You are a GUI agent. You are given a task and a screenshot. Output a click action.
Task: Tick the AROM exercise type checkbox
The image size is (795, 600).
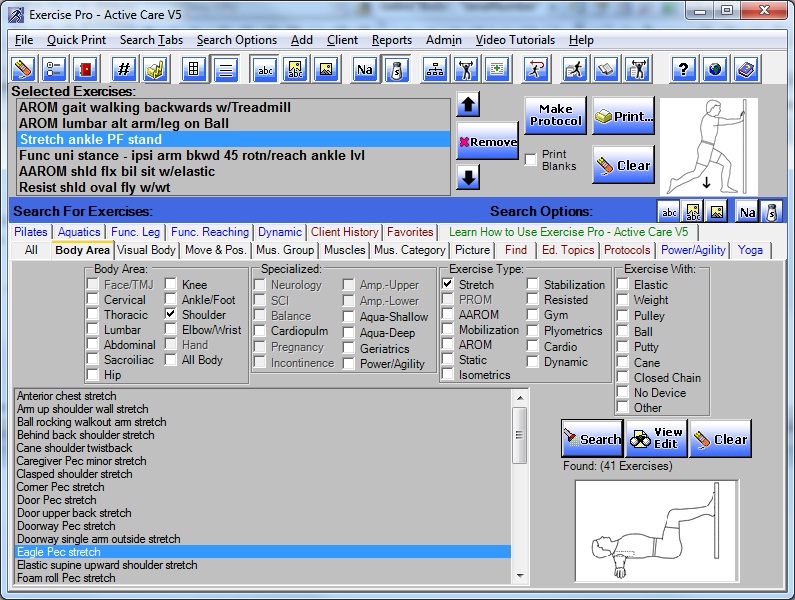(x=448, y=344)
